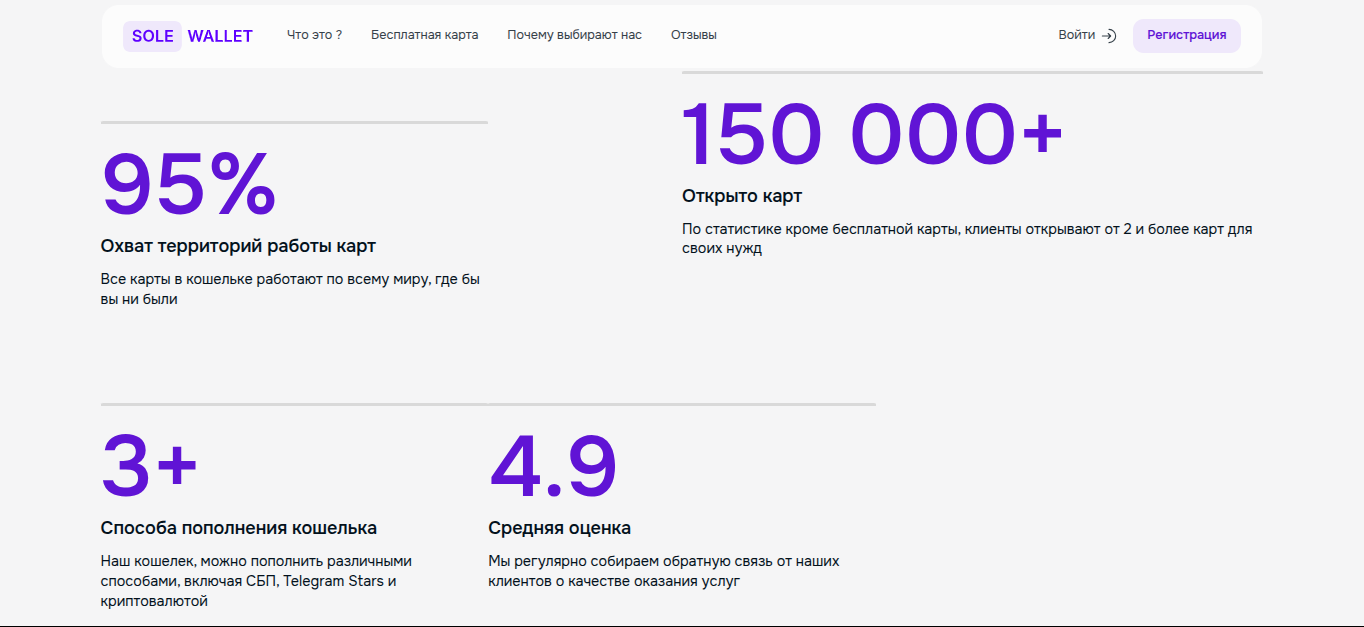Click the arrow icon next to Войти
Viewport: 1364px width, 627px height.
pyautogui.click(x=1108, y=35)
